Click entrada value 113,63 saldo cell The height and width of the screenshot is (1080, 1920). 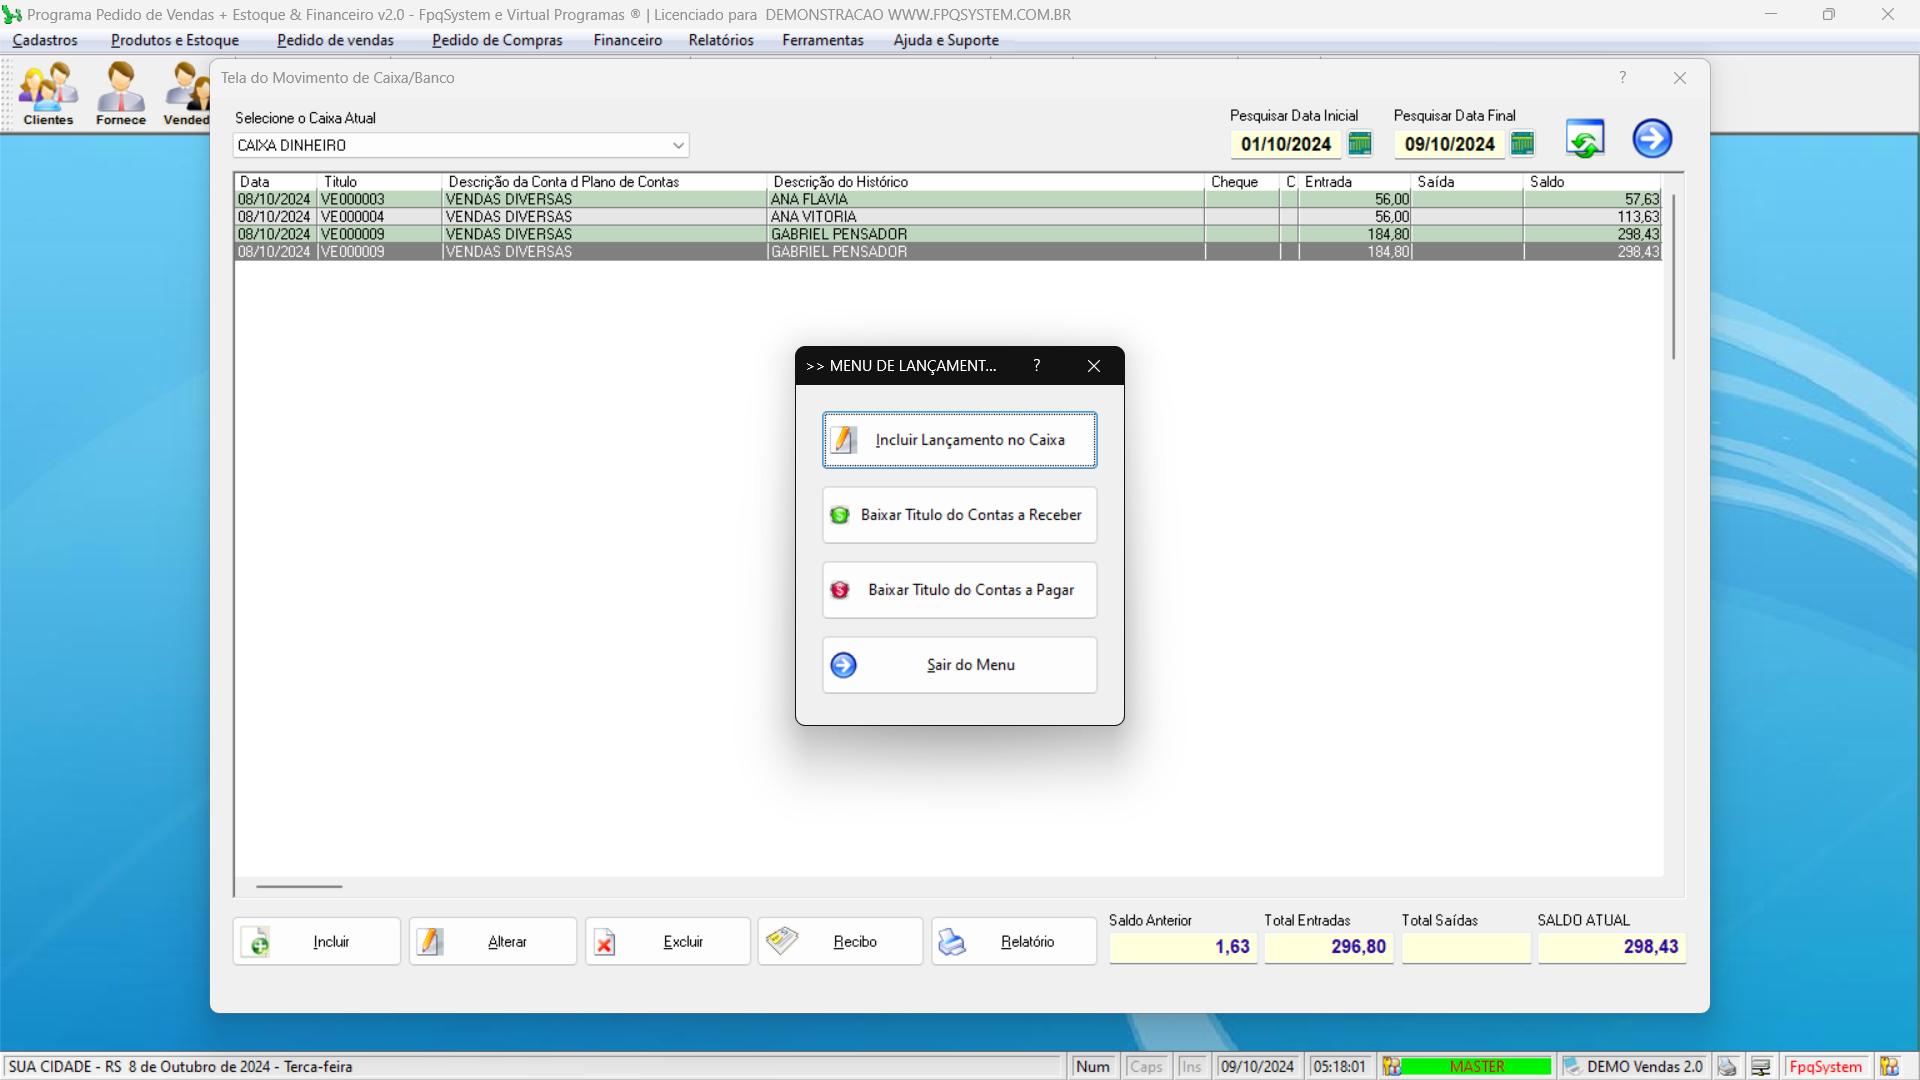point(1592,217)
